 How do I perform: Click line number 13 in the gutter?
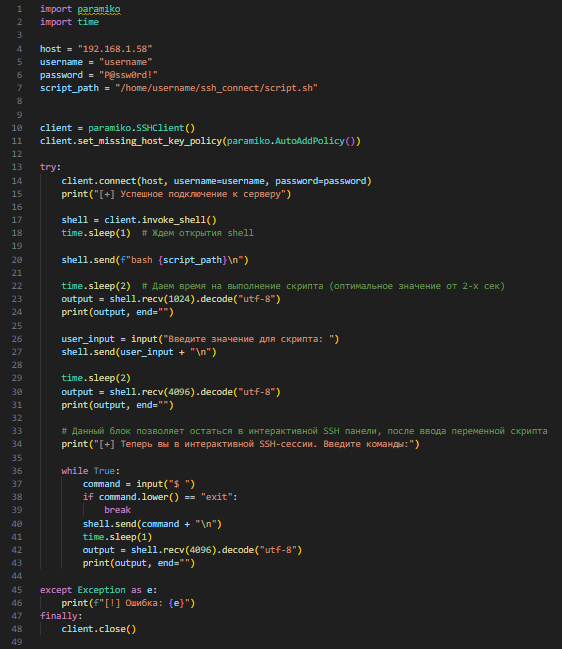[x=17, y=167]
